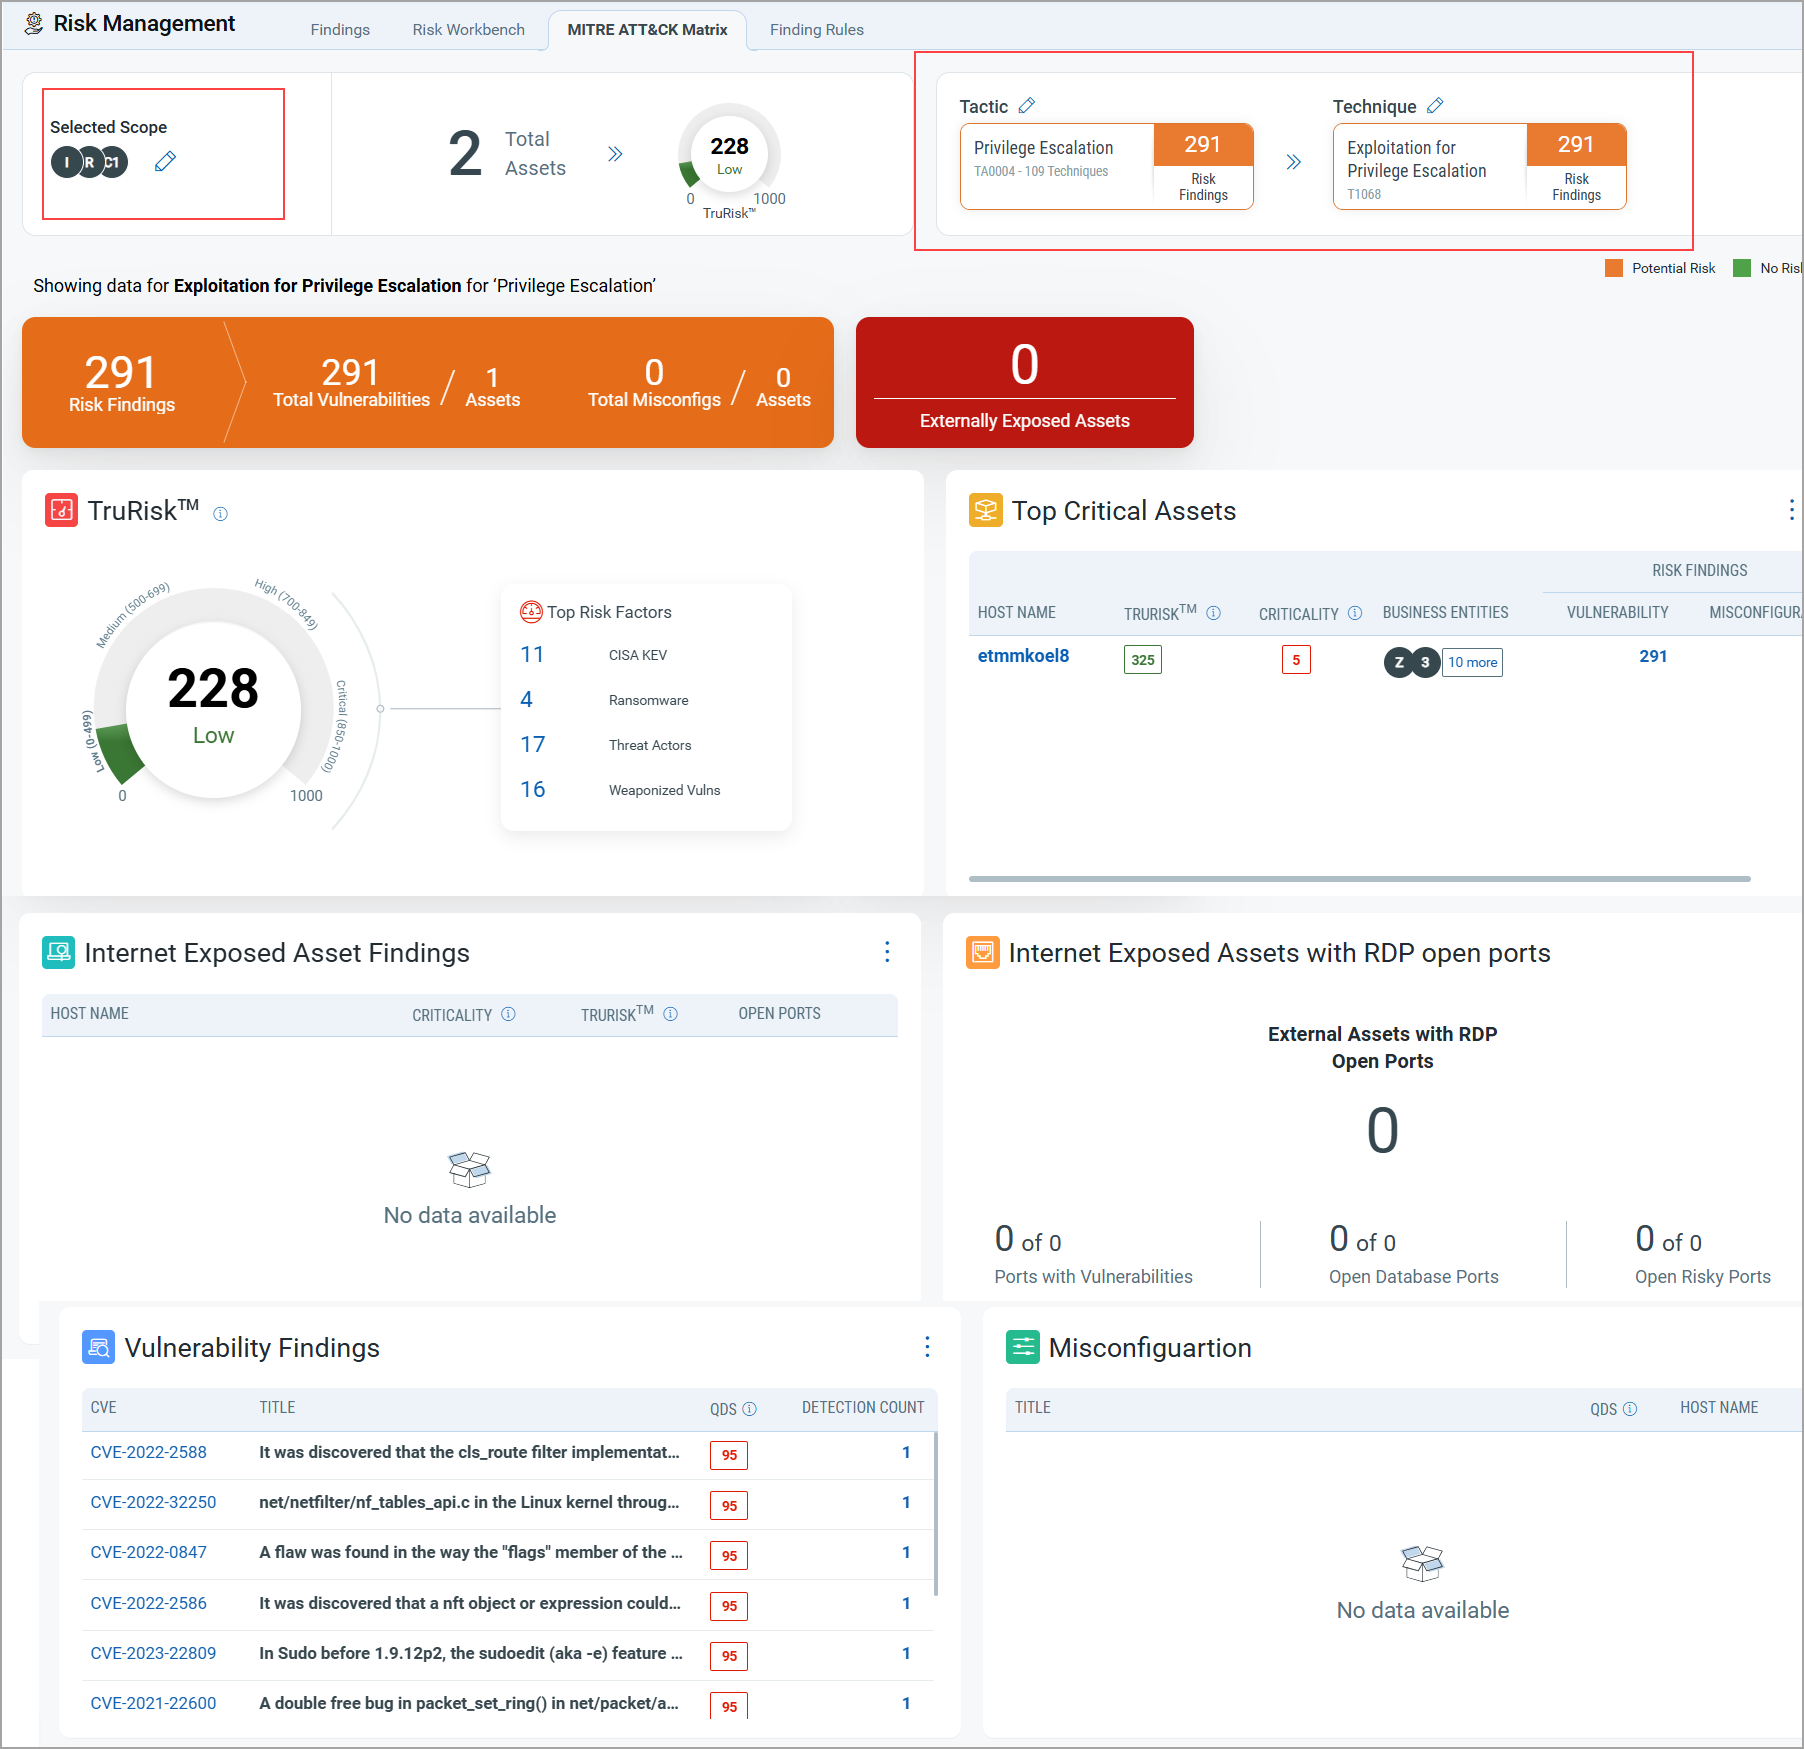Switch to the Findings tab

(x=340, y=30)
